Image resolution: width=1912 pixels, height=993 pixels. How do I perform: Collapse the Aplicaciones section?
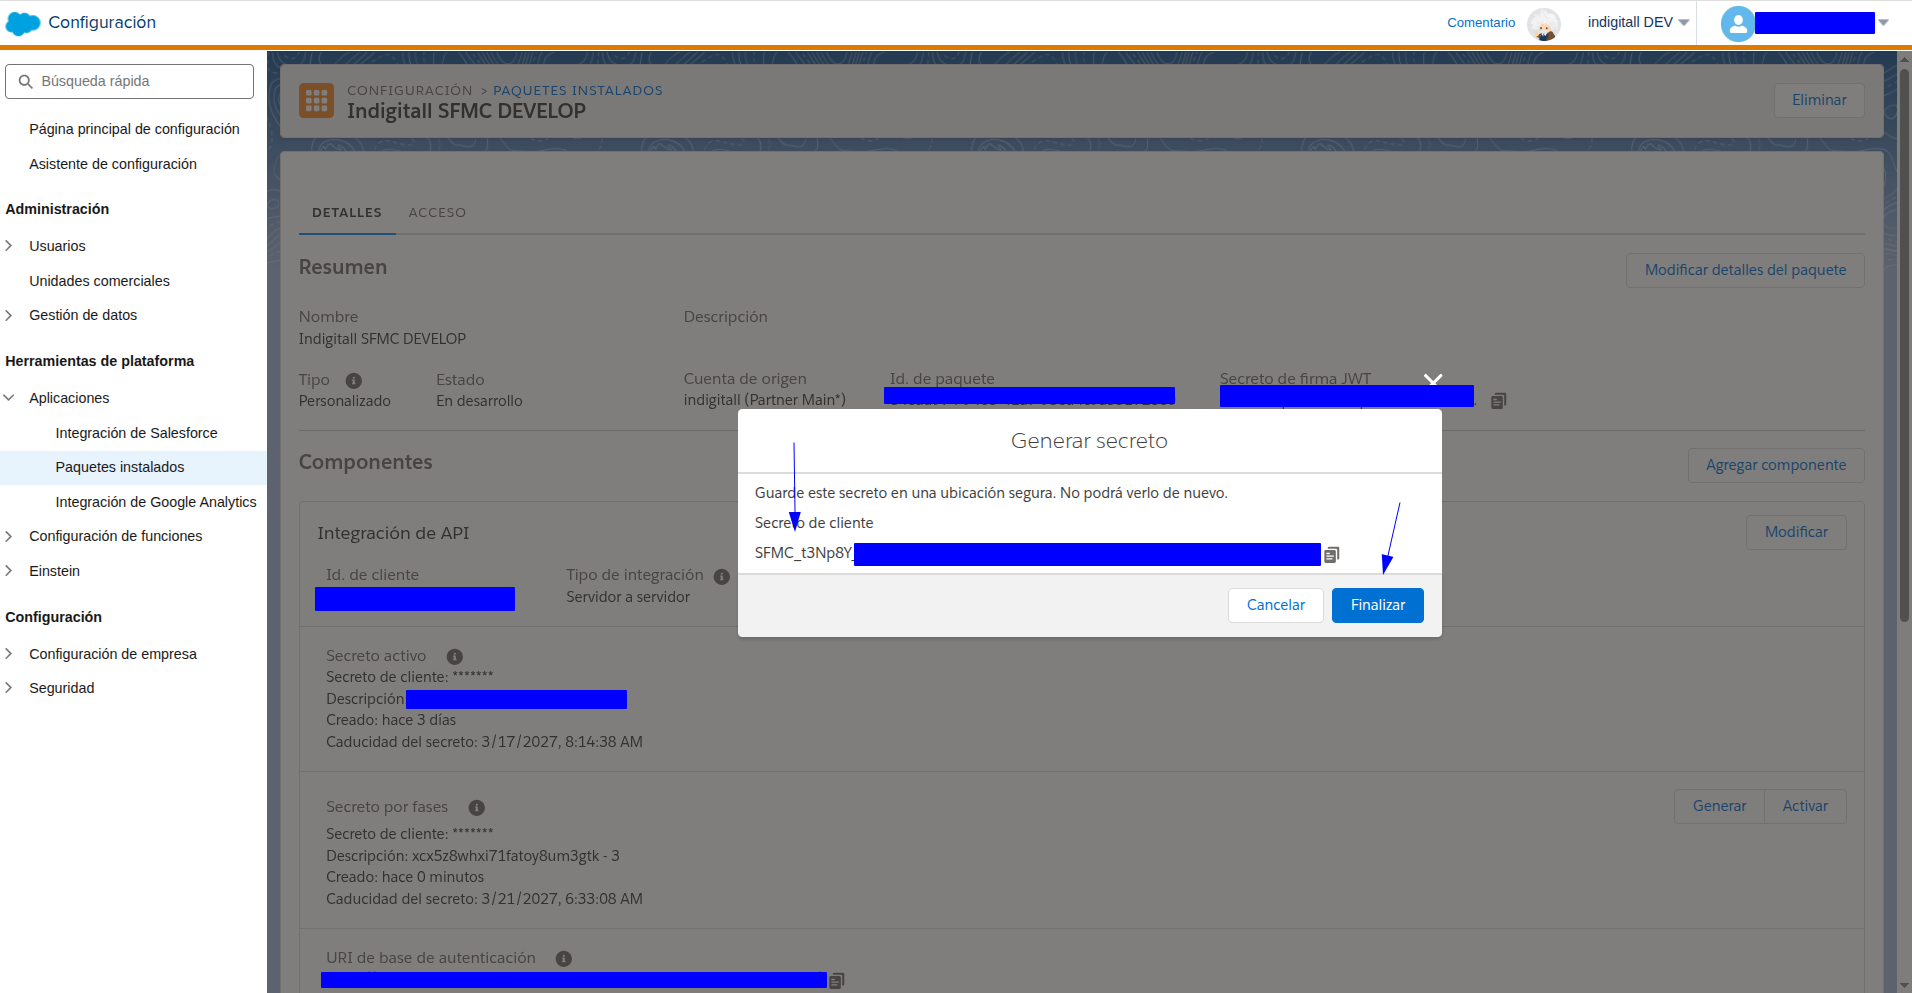9,398
